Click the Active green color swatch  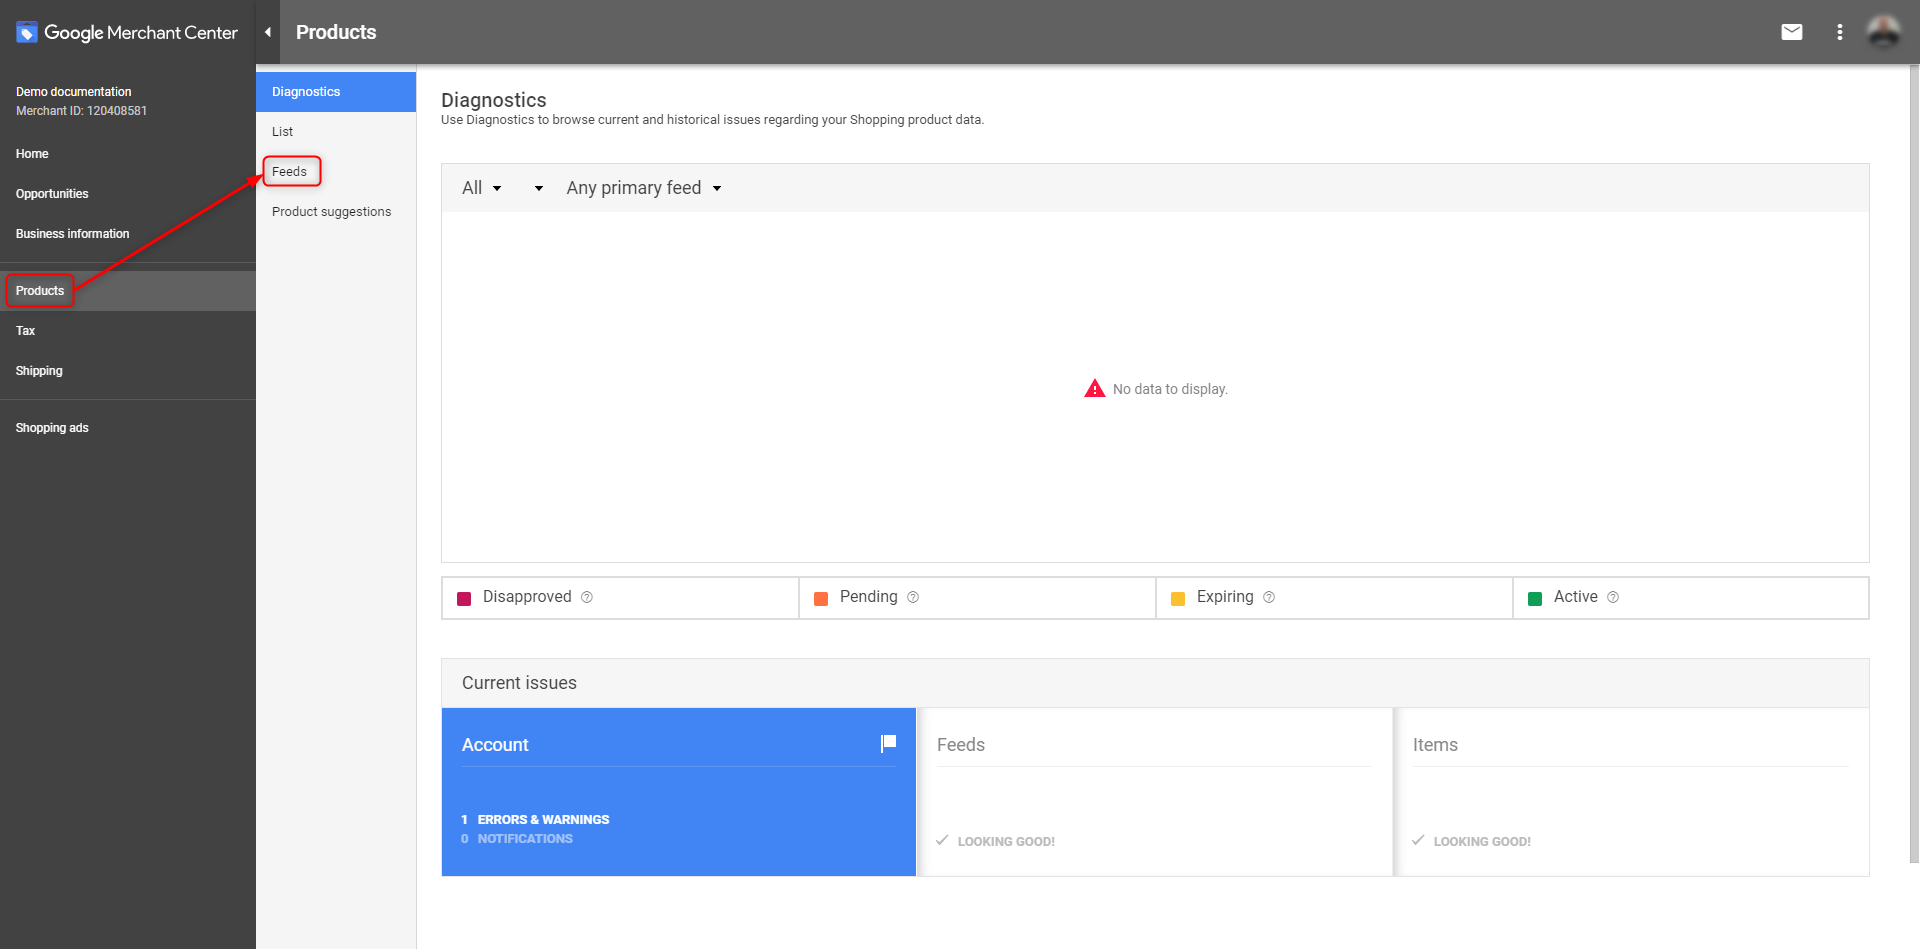click(1535, 599)
